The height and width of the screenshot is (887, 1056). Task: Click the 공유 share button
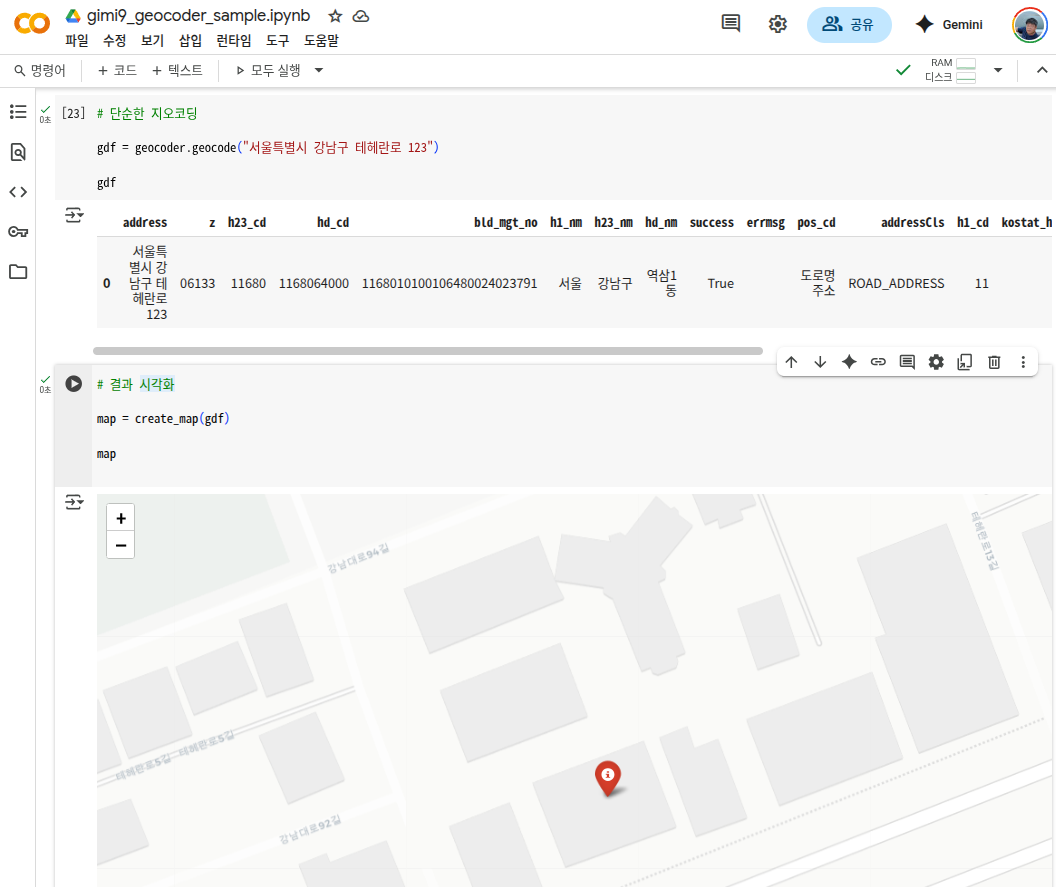pyautogui.click(x=848, y=25)
